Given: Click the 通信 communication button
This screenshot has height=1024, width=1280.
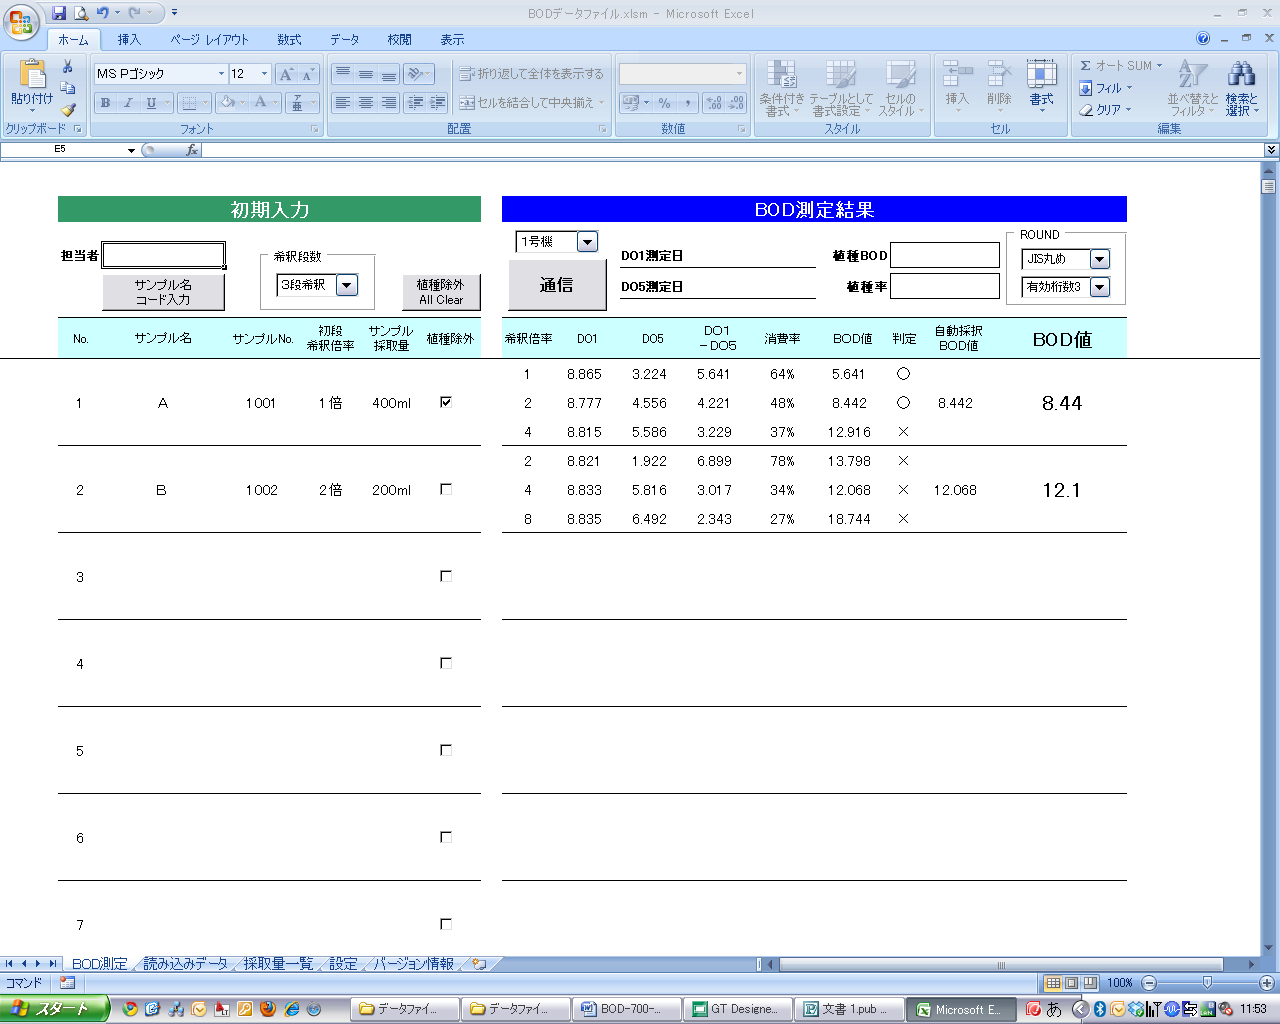Looking at the screenshot, I should [x=557, y=285].
